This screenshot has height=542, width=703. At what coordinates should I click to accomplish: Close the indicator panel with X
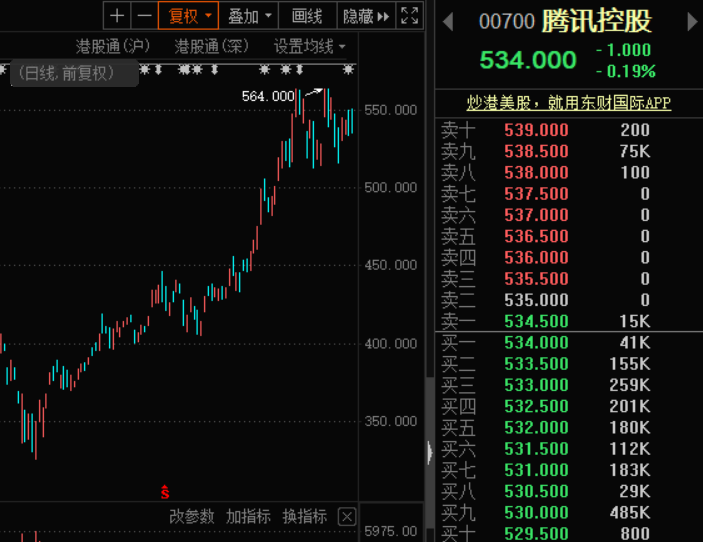pyautogui.click(x=347, y=517)
